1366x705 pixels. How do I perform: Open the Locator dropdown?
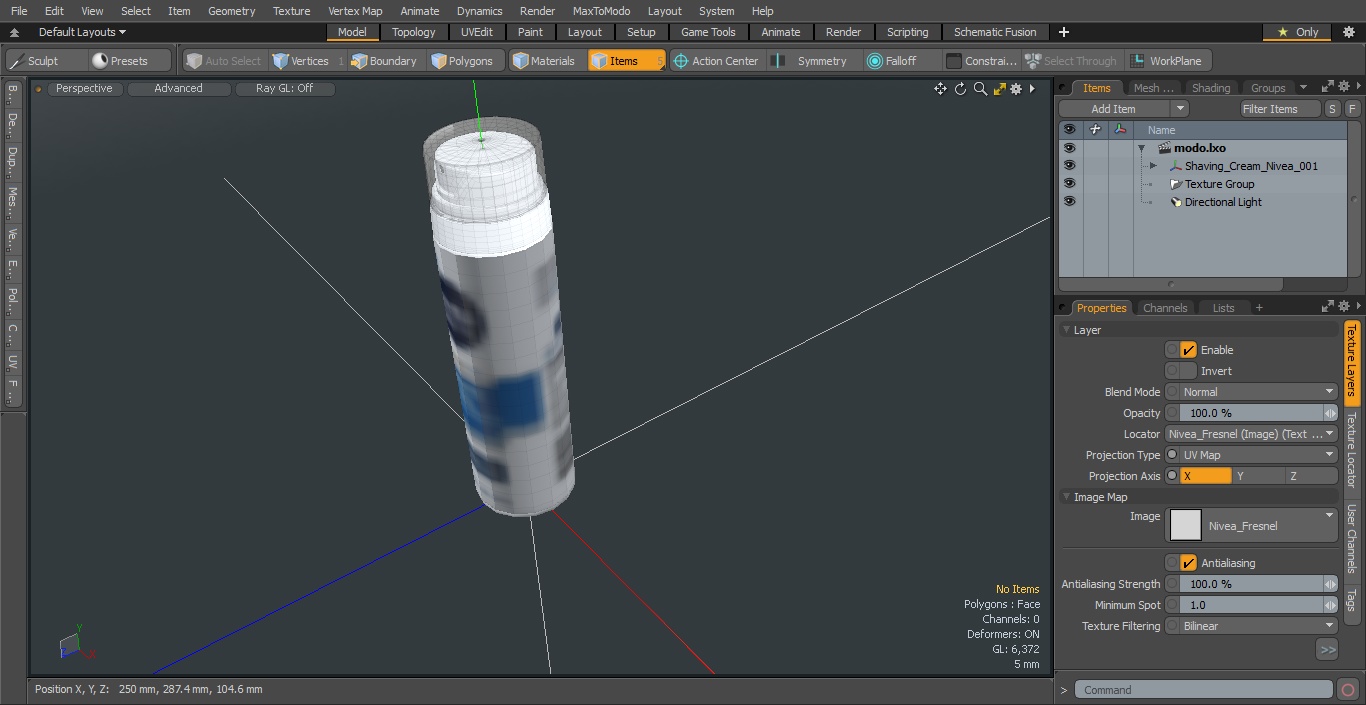1251,434
